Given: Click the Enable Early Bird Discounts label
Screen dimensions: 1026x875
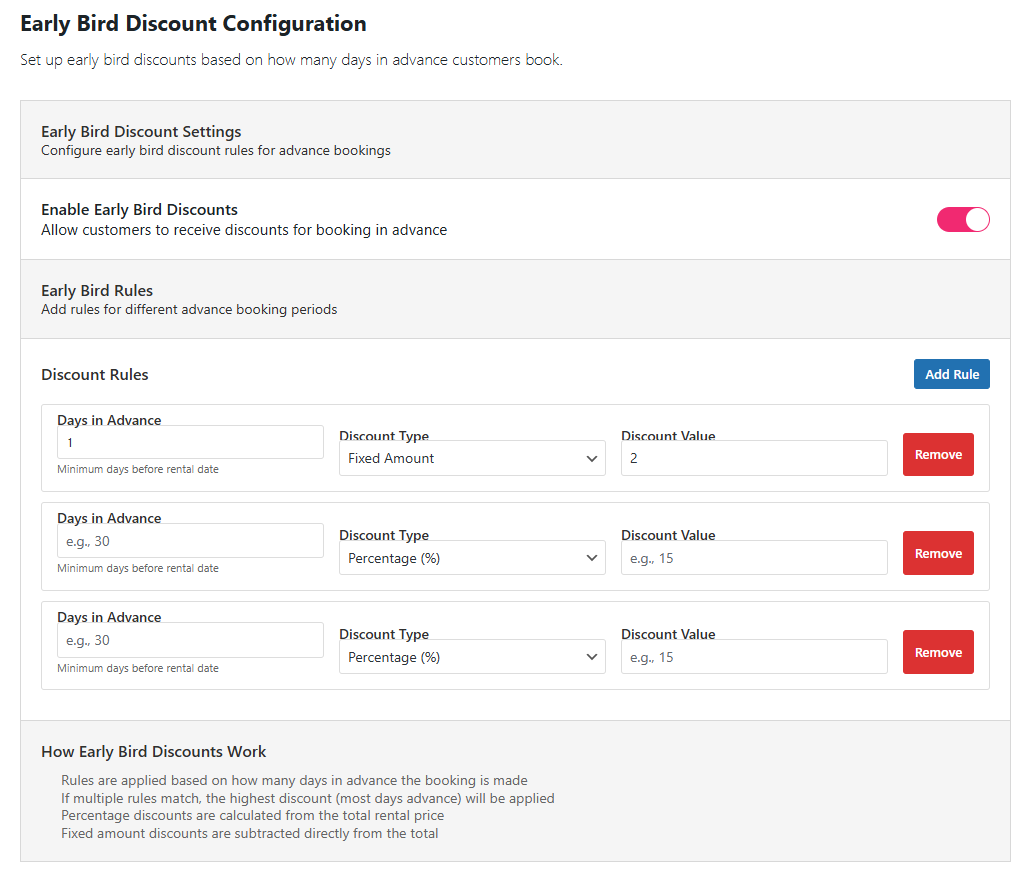Looking at the screenshot, I should [139, 210].
